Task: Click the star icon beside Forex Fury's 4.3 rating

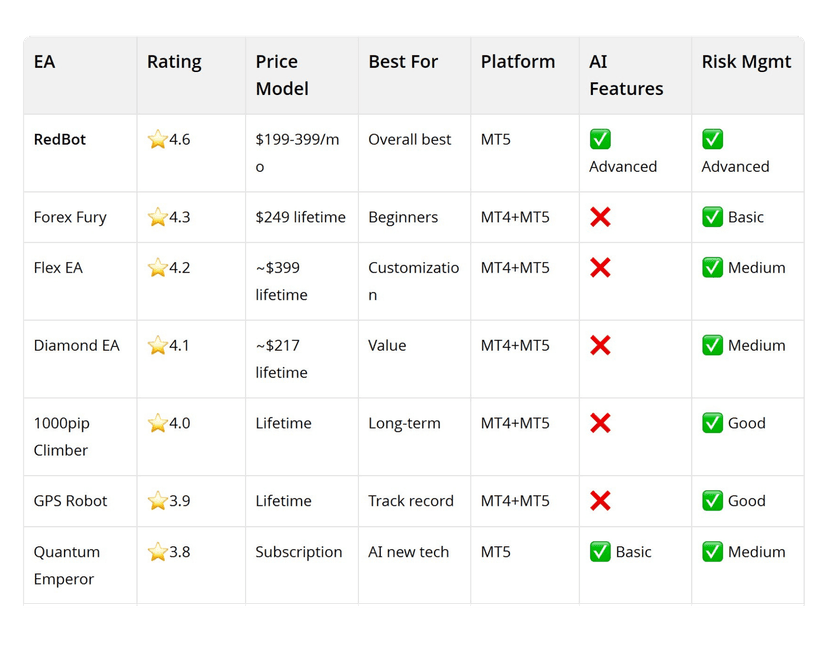Action: tap(157, 217)
